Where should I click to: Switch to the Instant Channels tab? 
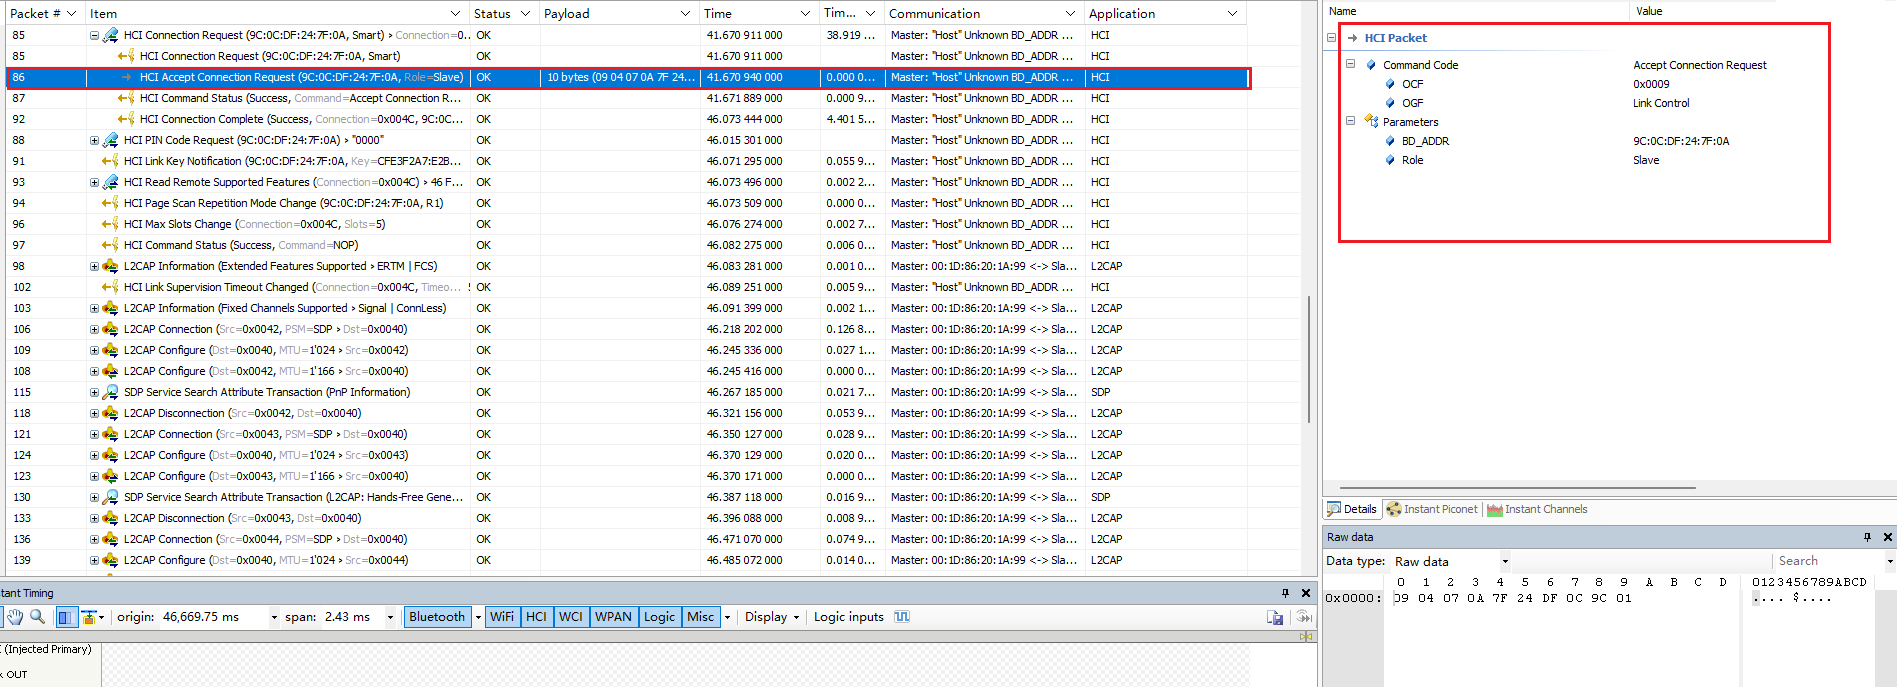(1537, 509)
